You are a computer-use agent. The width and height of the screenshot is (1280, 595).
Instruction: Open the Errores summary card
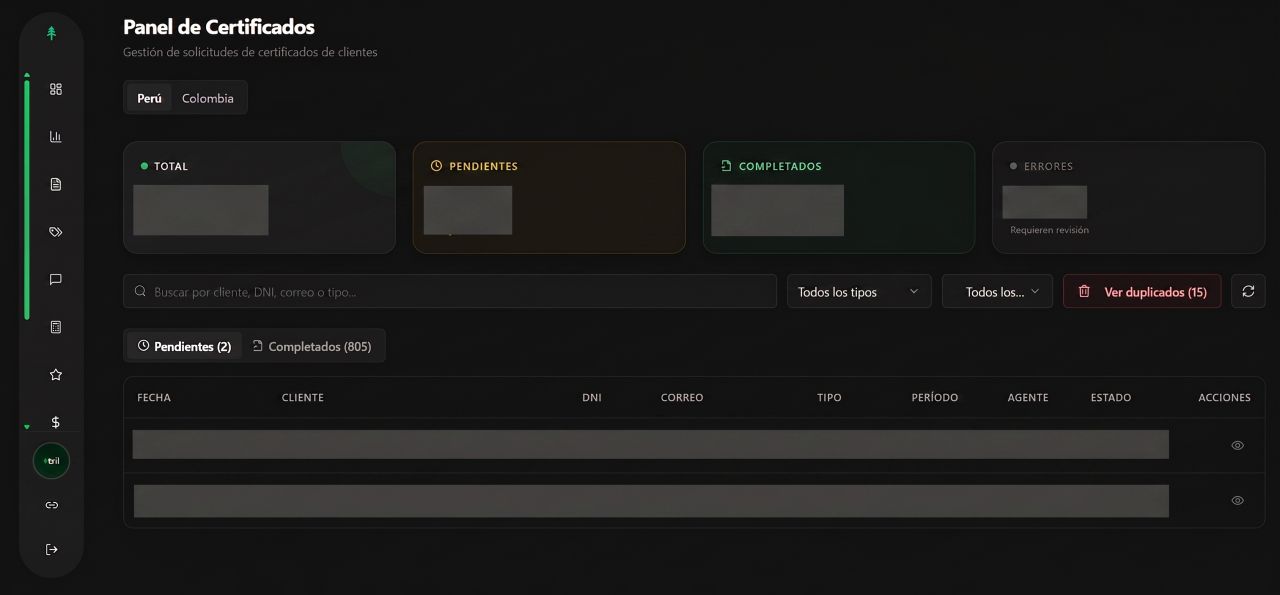tap(1129, 197)
